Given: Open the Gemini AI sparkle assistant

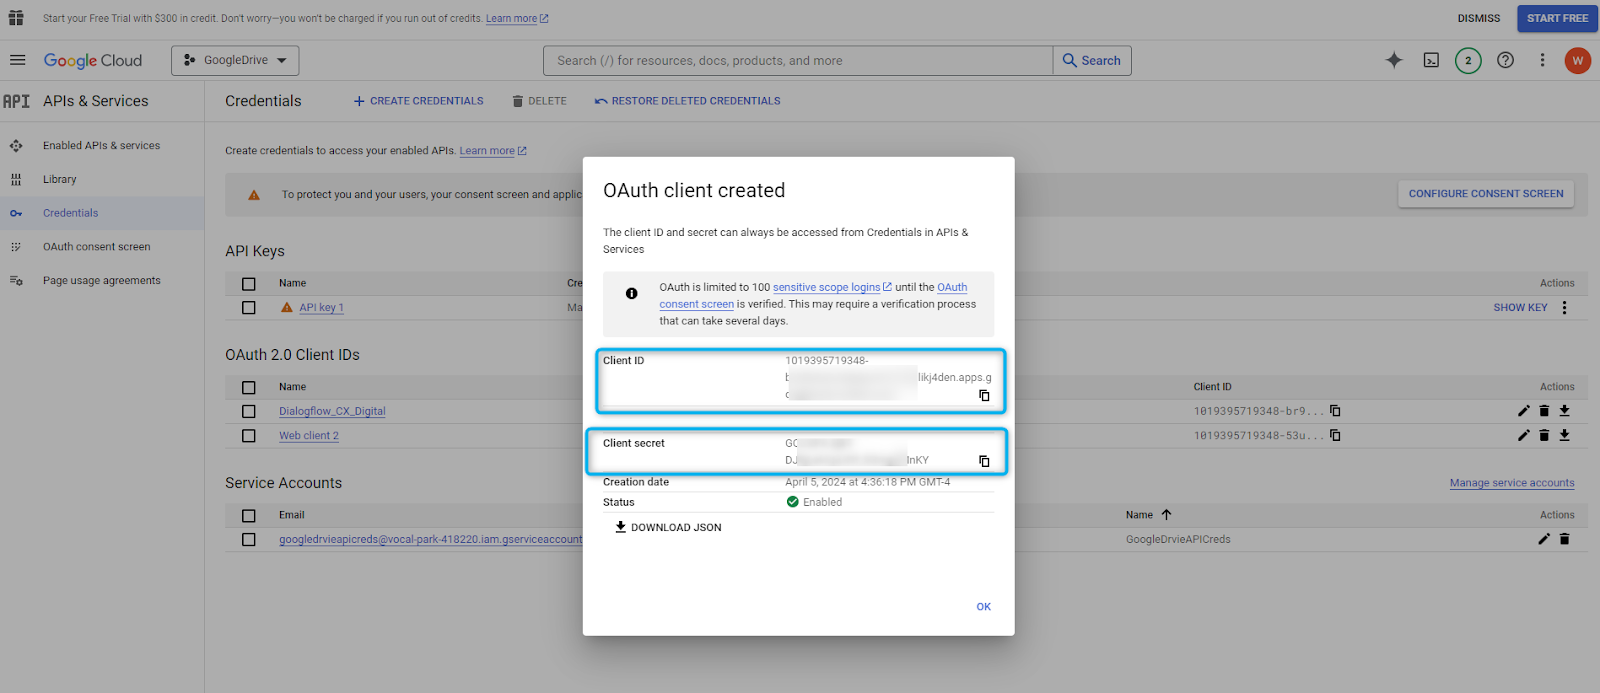Looking at the screenshot, I should (1394, 60).
